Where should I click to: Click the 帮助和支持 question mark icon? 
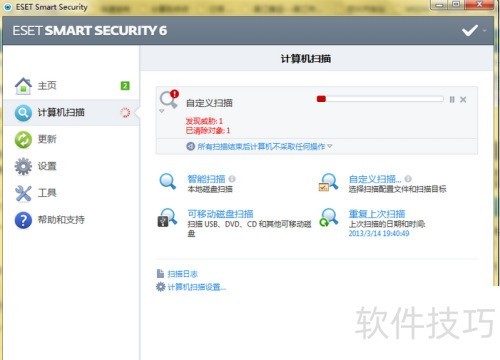[x=23, y=220]
